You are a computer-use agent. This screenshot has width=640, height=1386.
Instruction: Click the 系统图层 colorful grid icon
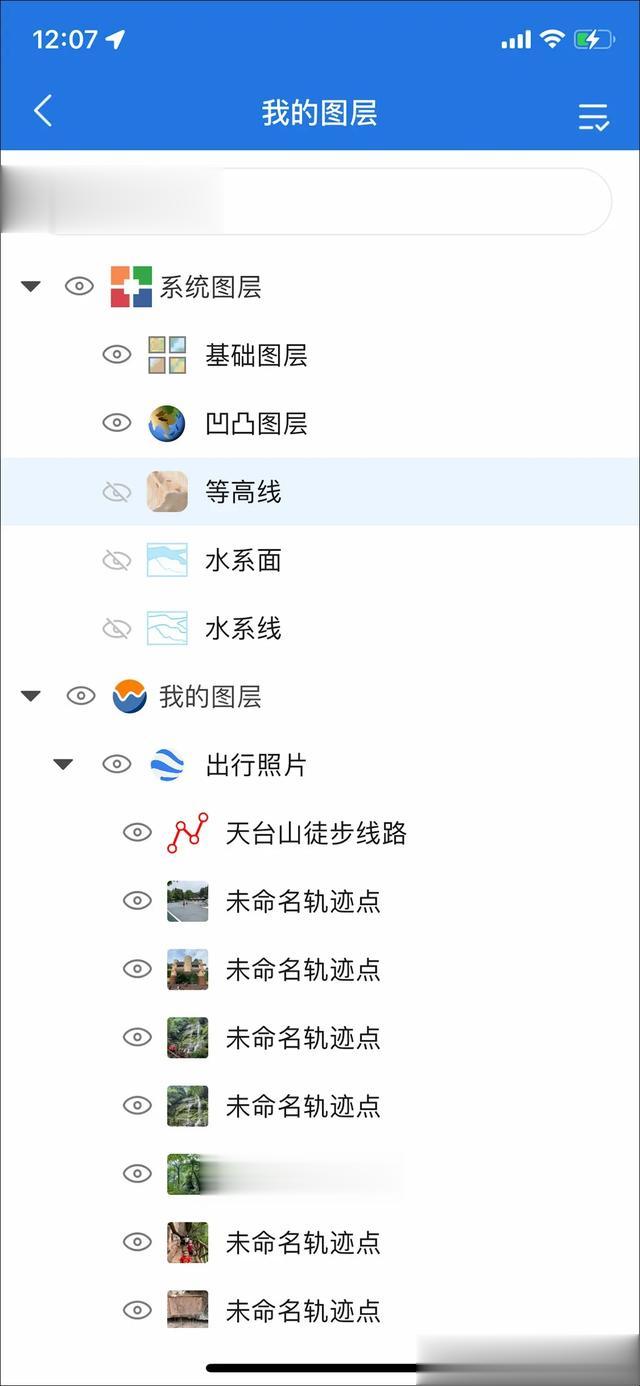click(131, 287)
